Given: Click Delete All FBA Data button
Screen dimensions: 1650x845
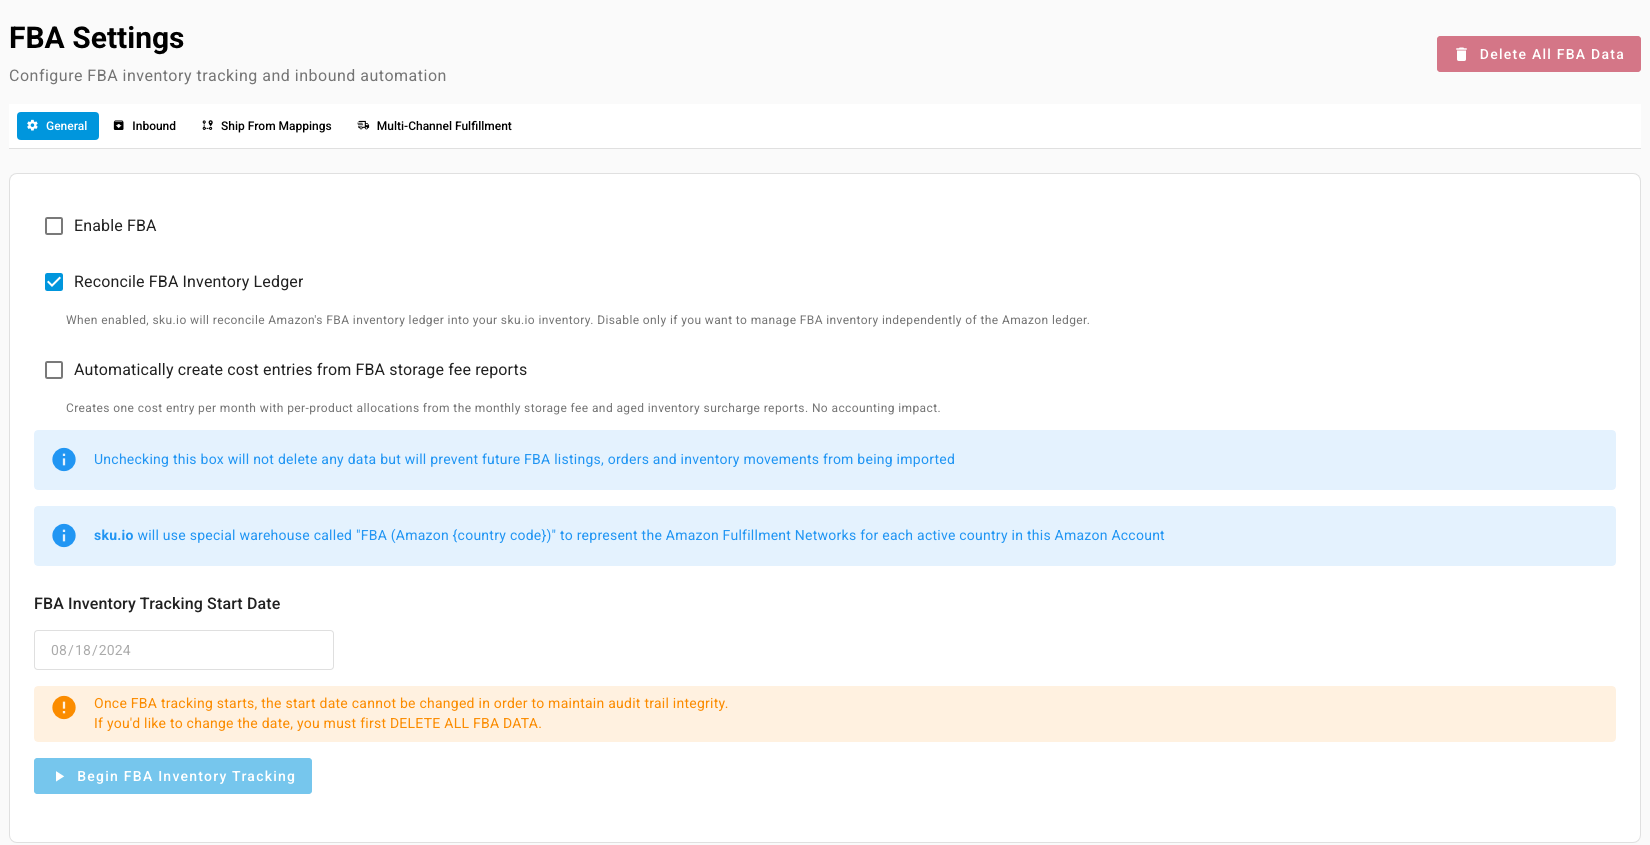Looking at the screenshot, I should pyautogui.click(x=1539, y=54).
